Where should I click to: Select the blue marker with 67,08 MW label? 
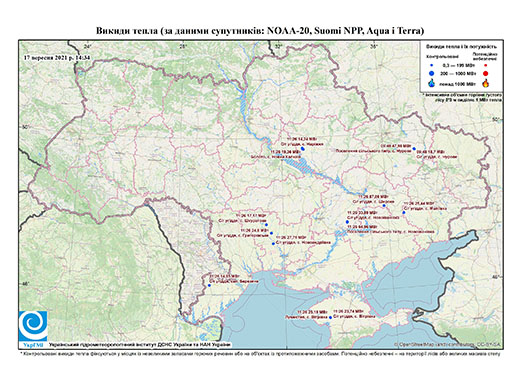coord(384,206)
